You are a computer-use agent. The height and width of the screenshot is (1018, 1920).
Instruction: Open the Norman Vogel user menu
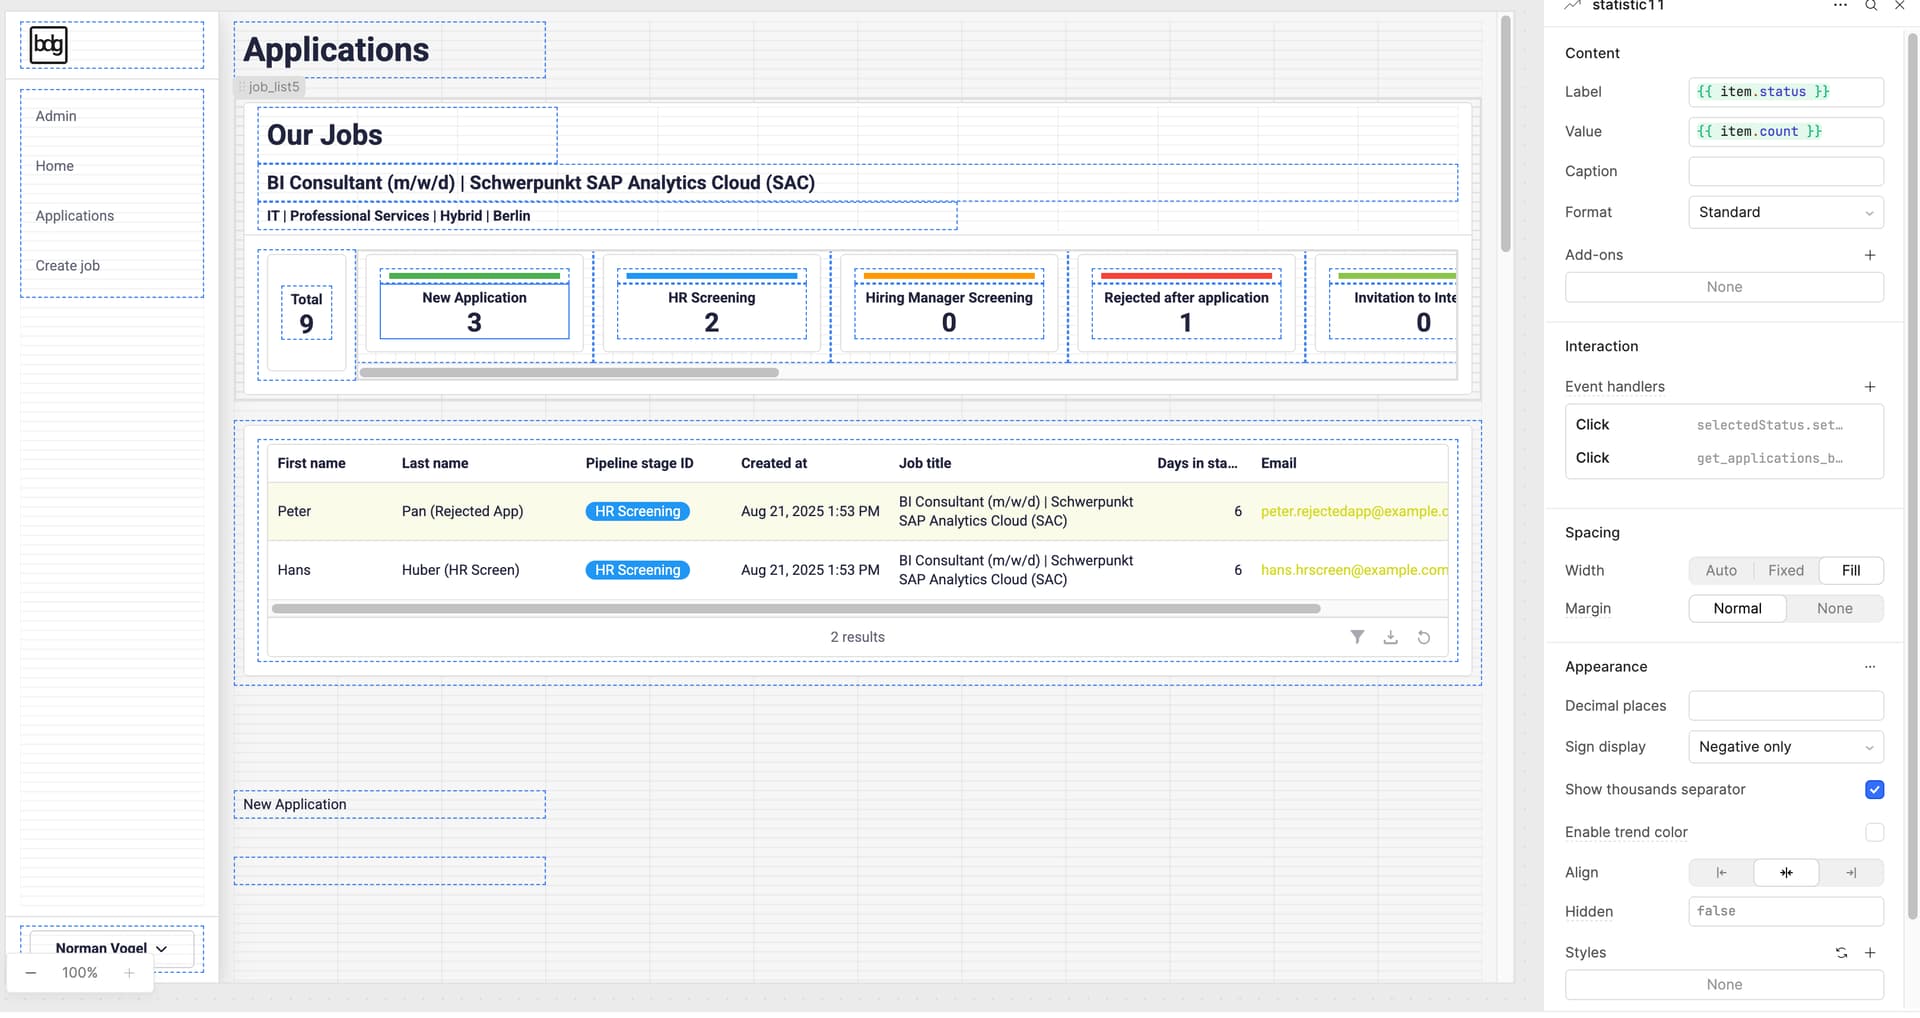[x=111, y=948]
